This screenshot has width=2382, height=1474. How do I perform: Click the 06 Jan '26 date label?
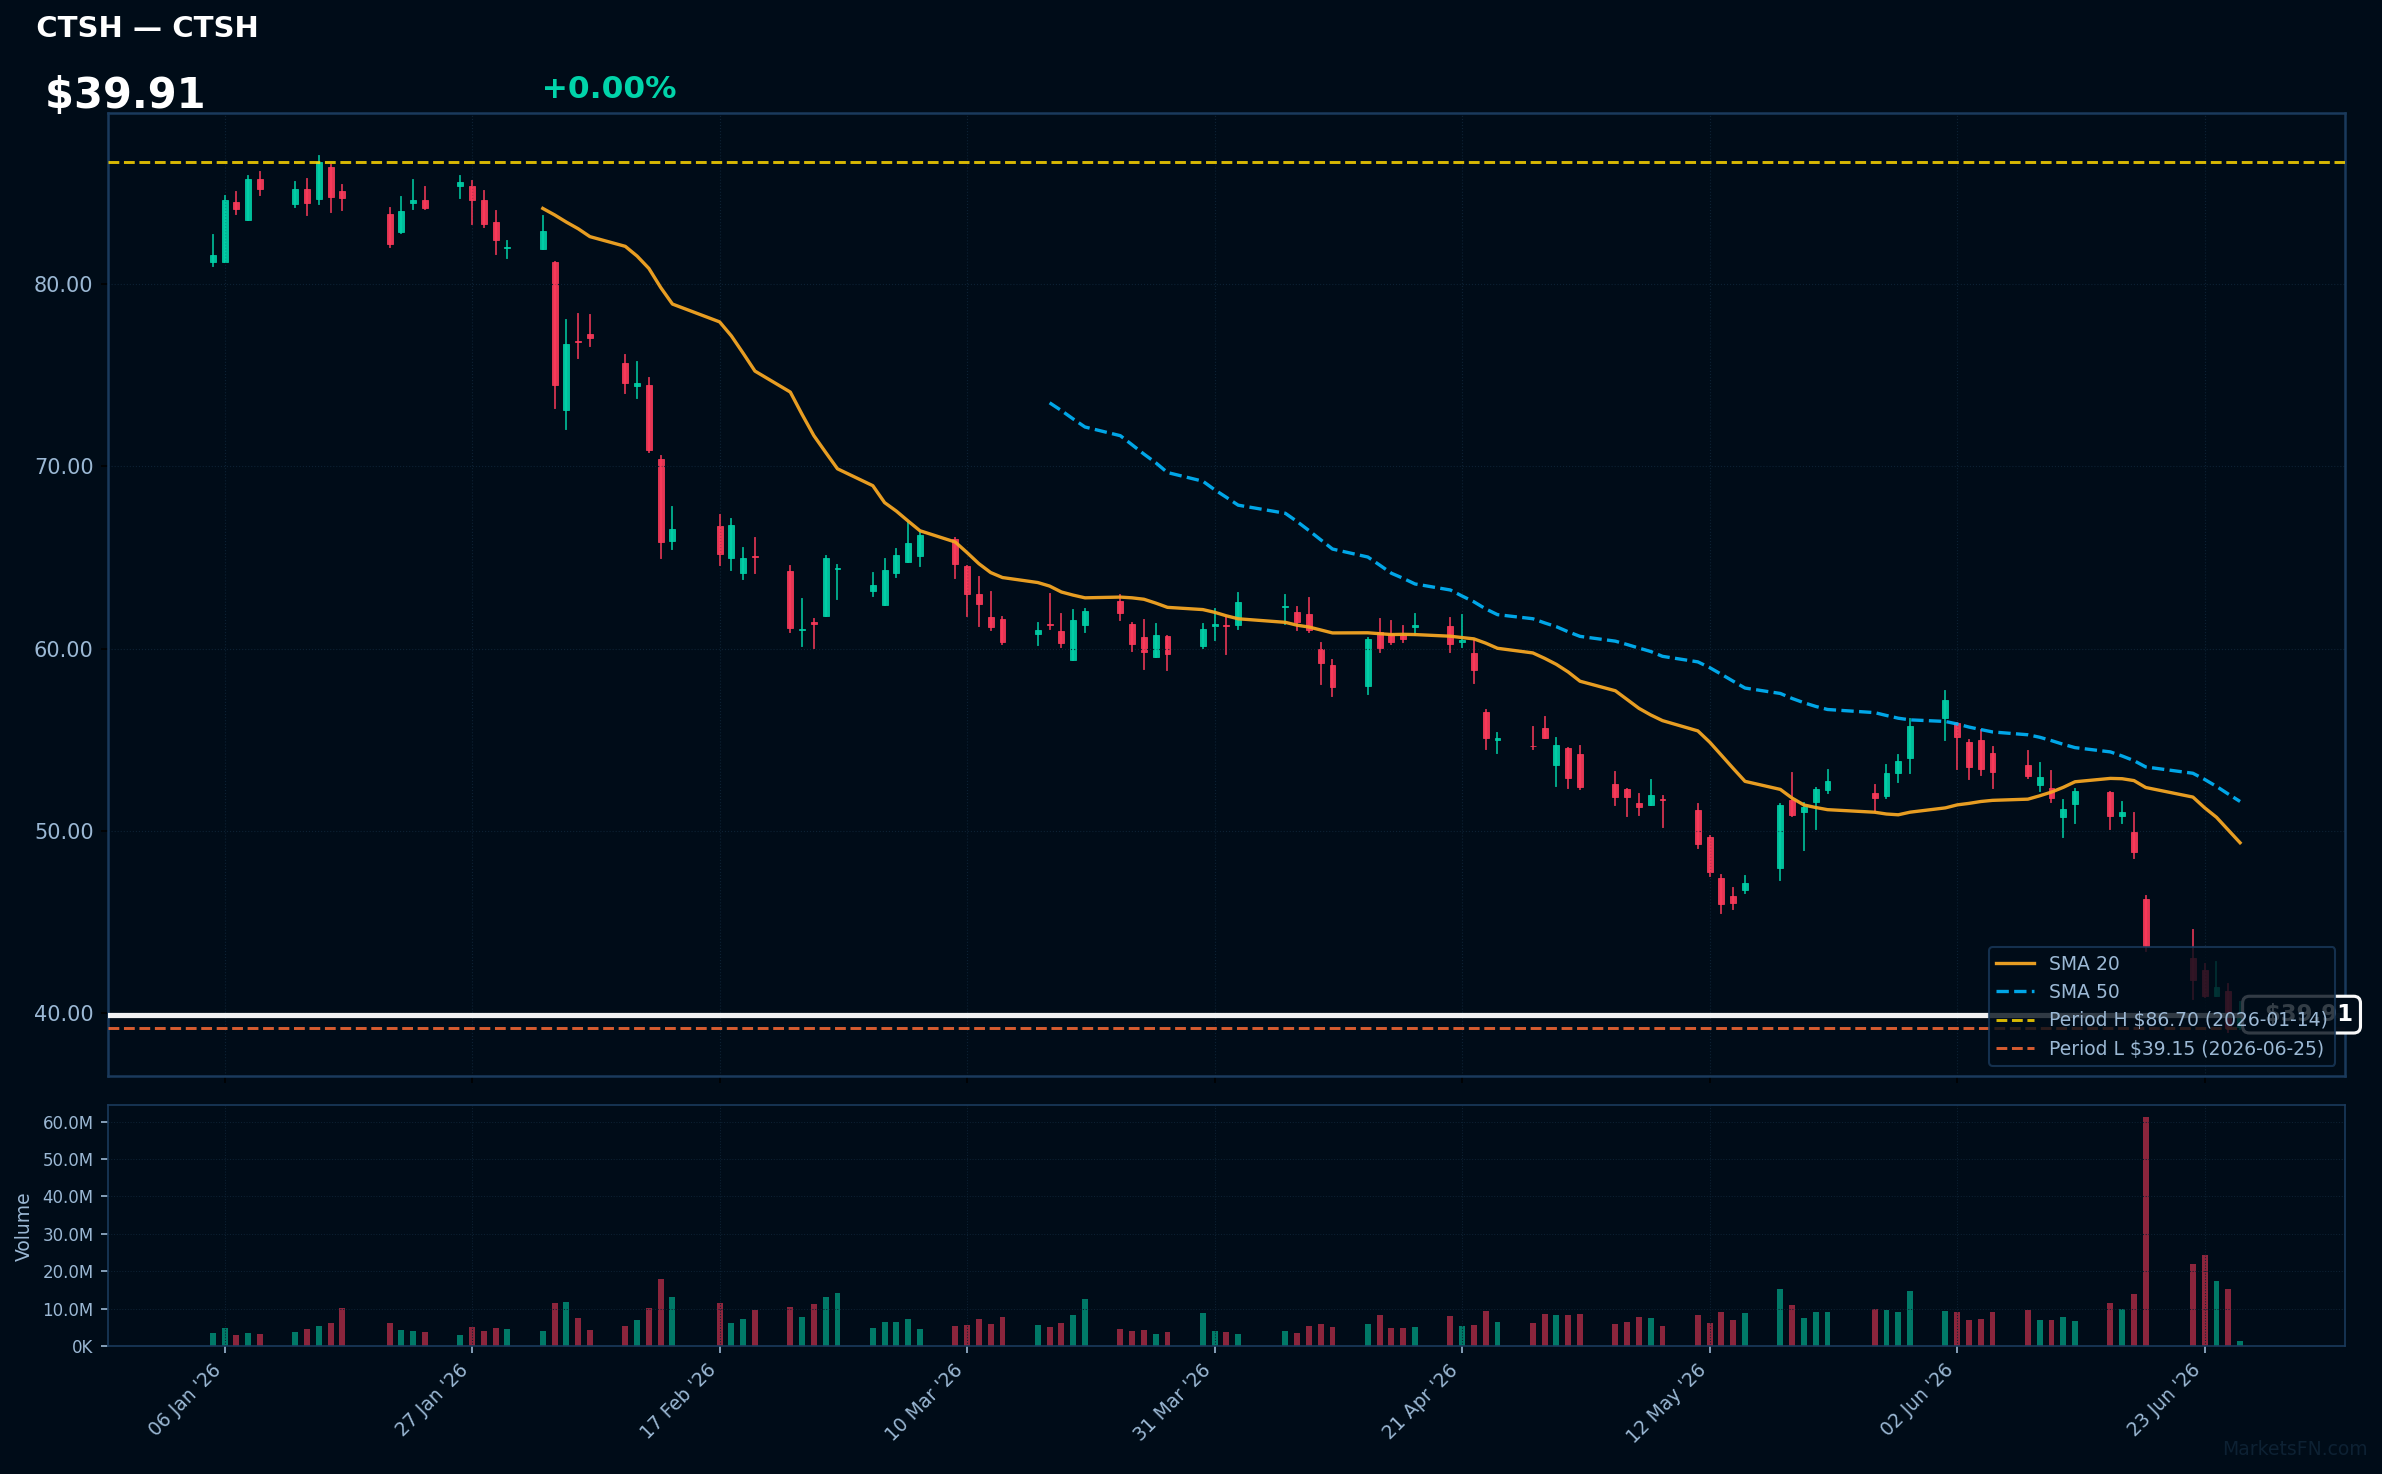185,1399
